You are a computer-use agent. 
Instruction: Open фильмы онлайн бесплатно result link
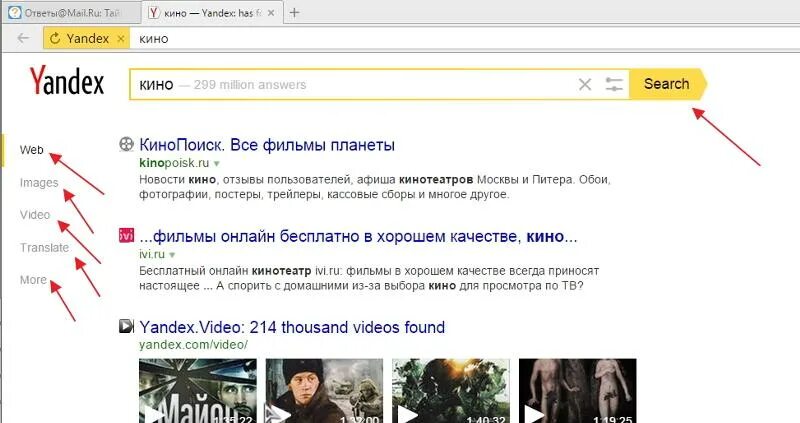coord(358,236)
